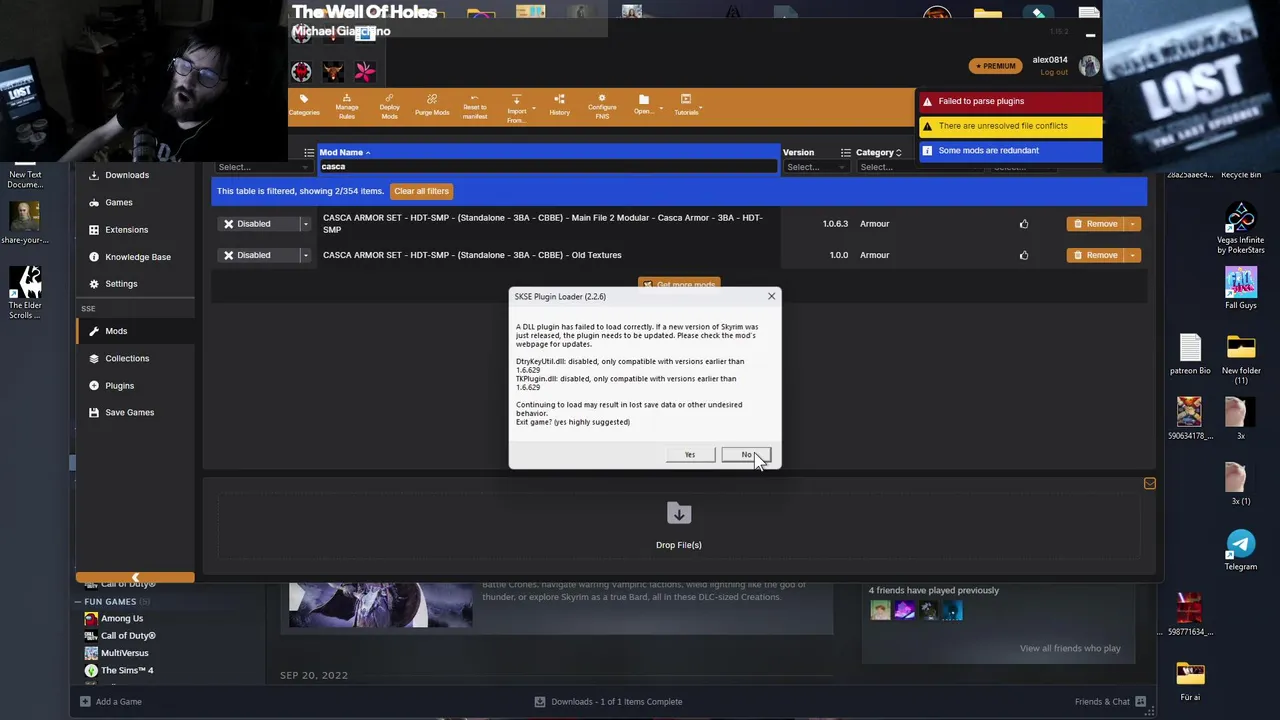Viewport: 1280px width, 720px height.
Task: Click Purge Mods in the toolbar
Action: click(x=432, y=105)
